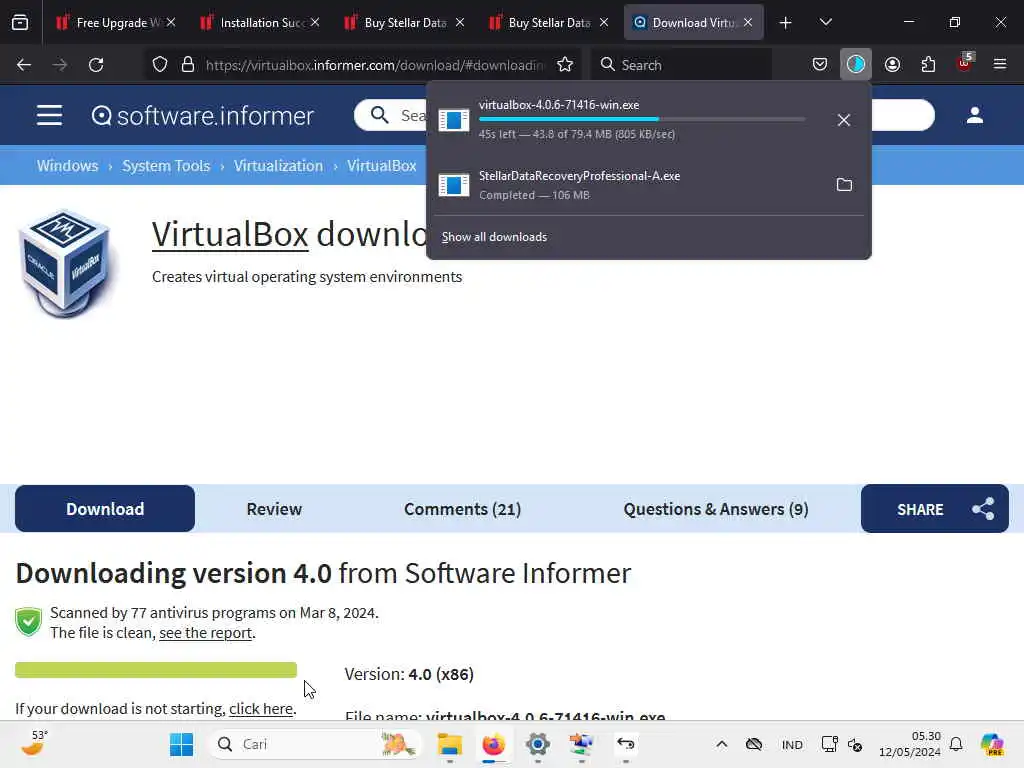1024x768 pixels.
Task: Toggle the Downloads panel button
Action: 856,65
